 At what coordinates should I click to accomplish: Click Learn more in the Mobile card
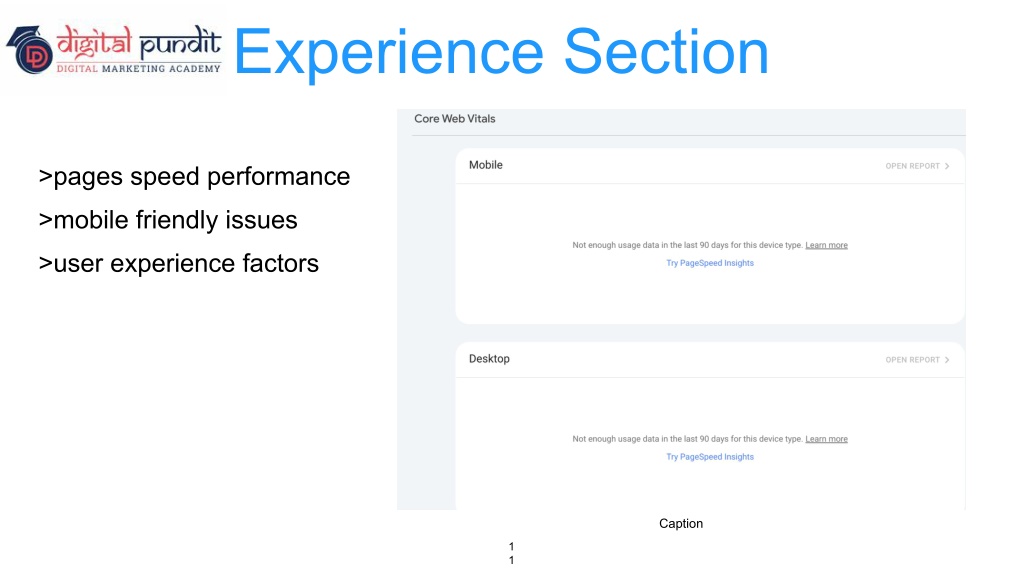(x=826, y=245)
